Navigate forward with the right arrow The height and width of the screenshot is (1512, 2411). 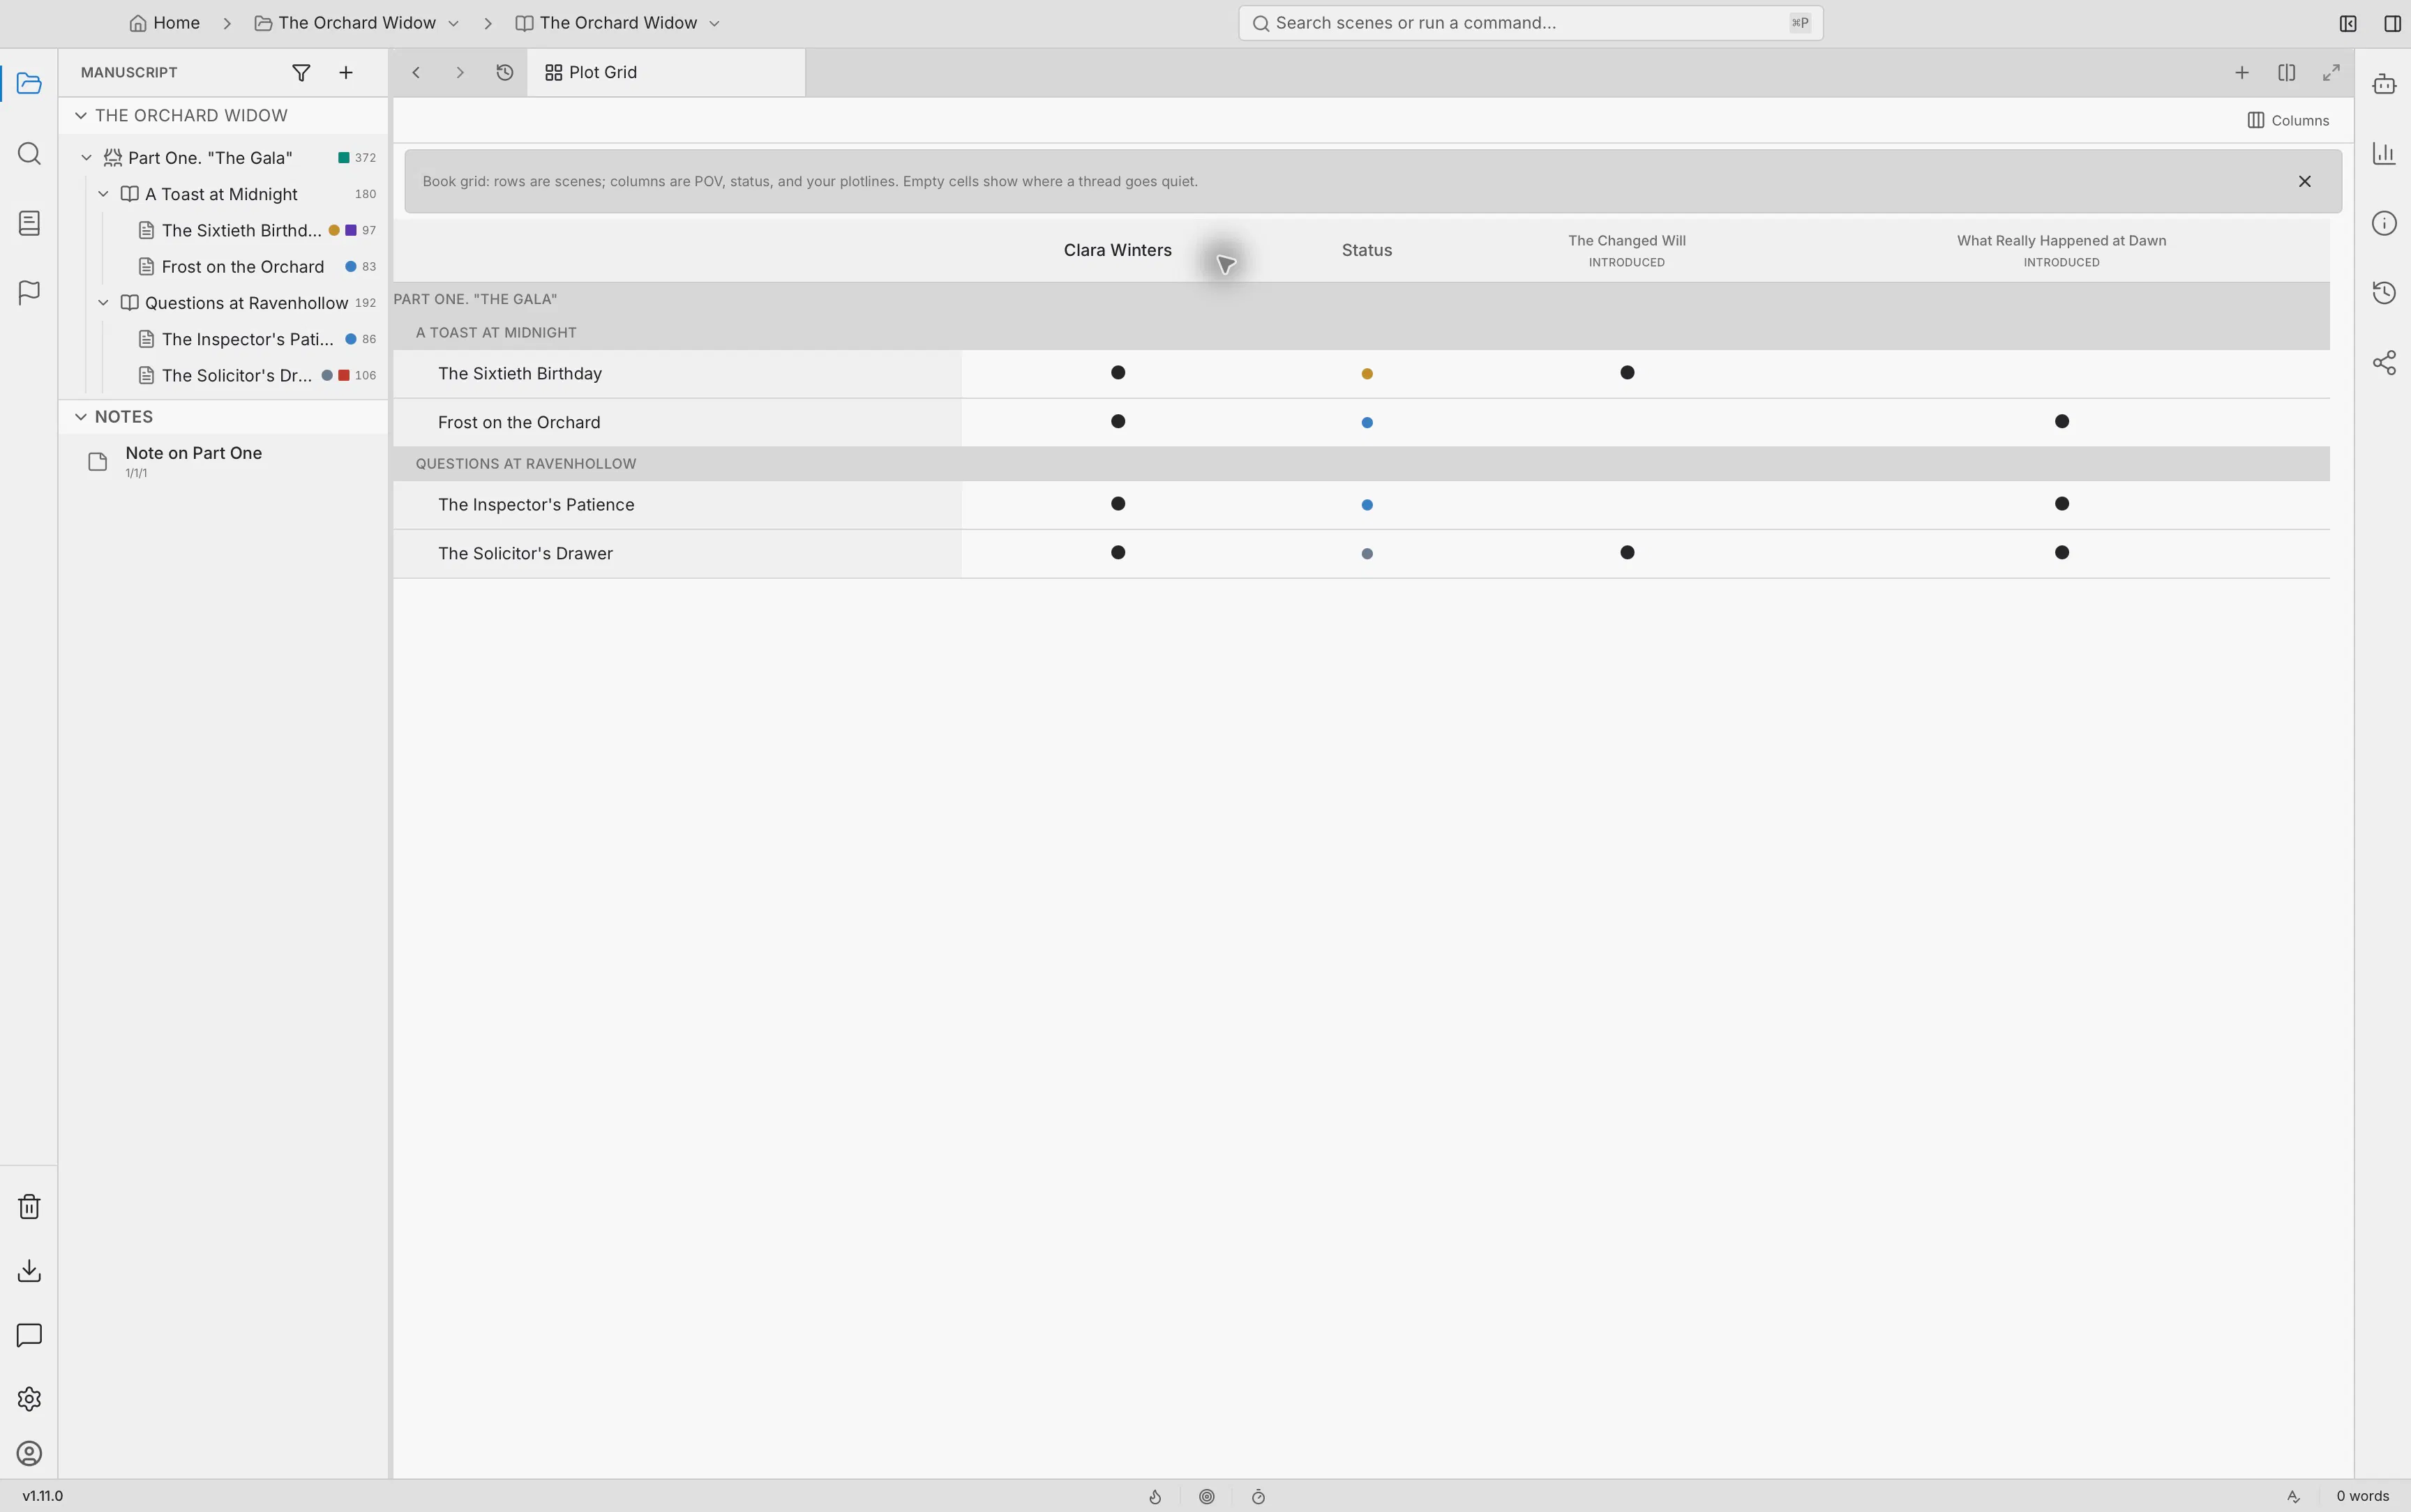(x=460, y=72)
